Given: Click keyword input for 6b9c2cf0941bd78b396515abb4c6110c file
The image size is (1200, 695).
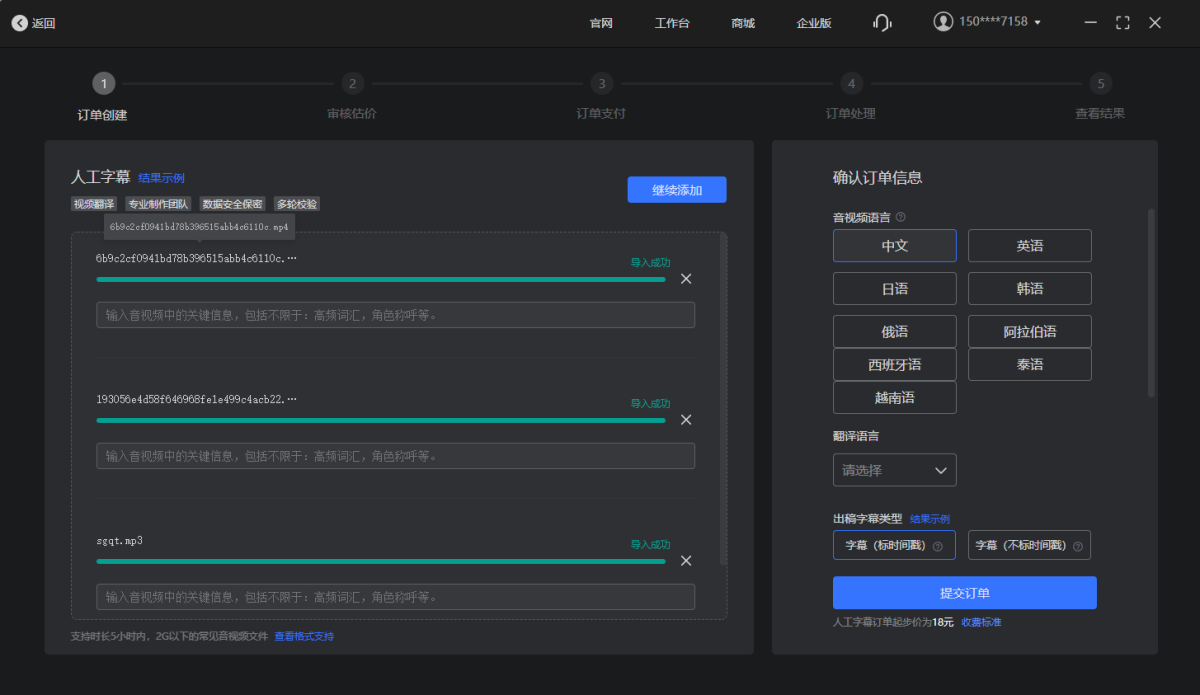Looking at the screenshot, I should pos(395,315).
